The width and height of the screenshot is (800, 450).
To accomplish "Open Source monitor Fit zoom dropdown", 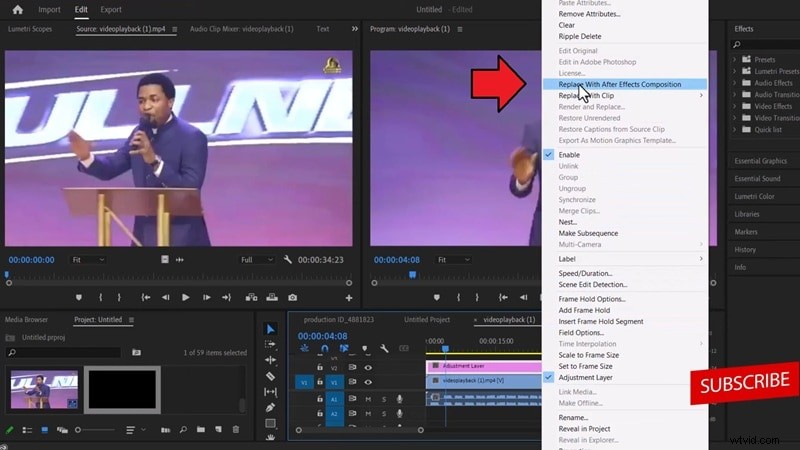I will pos(88,260).
